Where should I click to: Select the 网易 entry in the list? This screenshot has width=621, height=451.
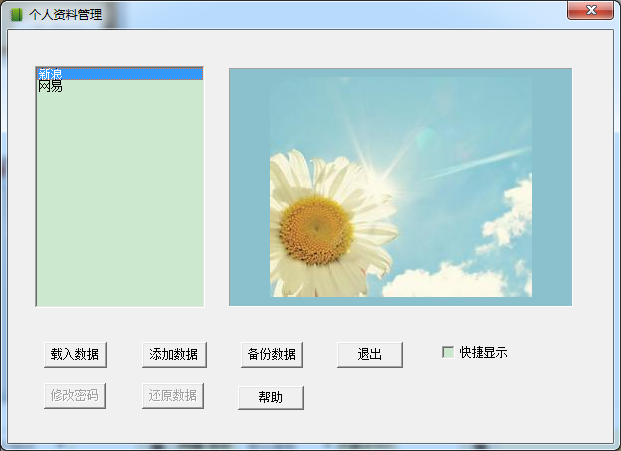(120, 86)
